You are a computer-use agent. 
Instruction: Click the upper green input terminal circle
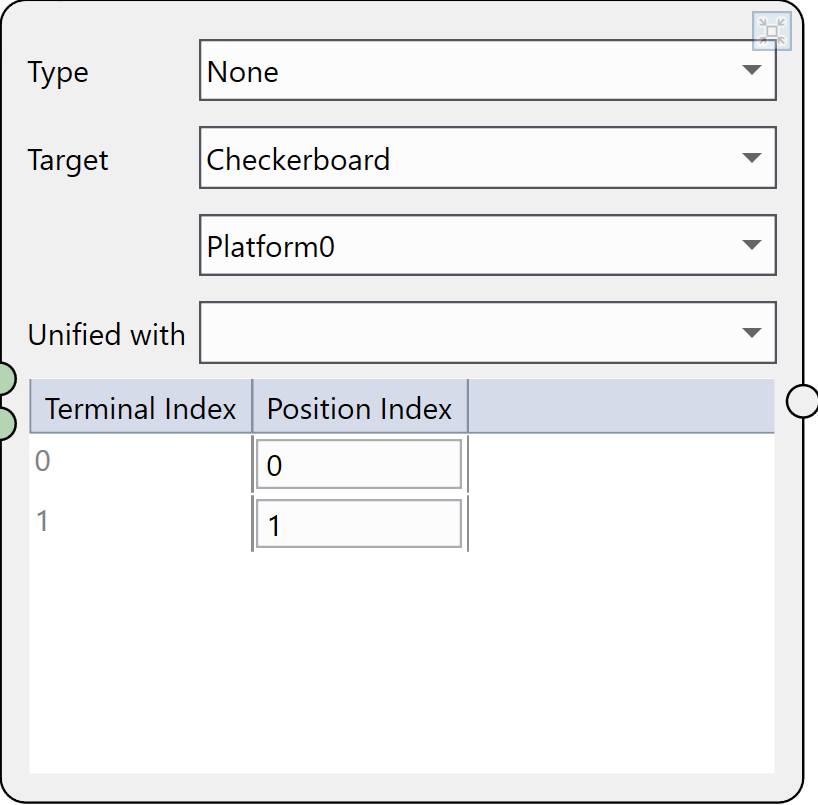click(x=5, y=379)
